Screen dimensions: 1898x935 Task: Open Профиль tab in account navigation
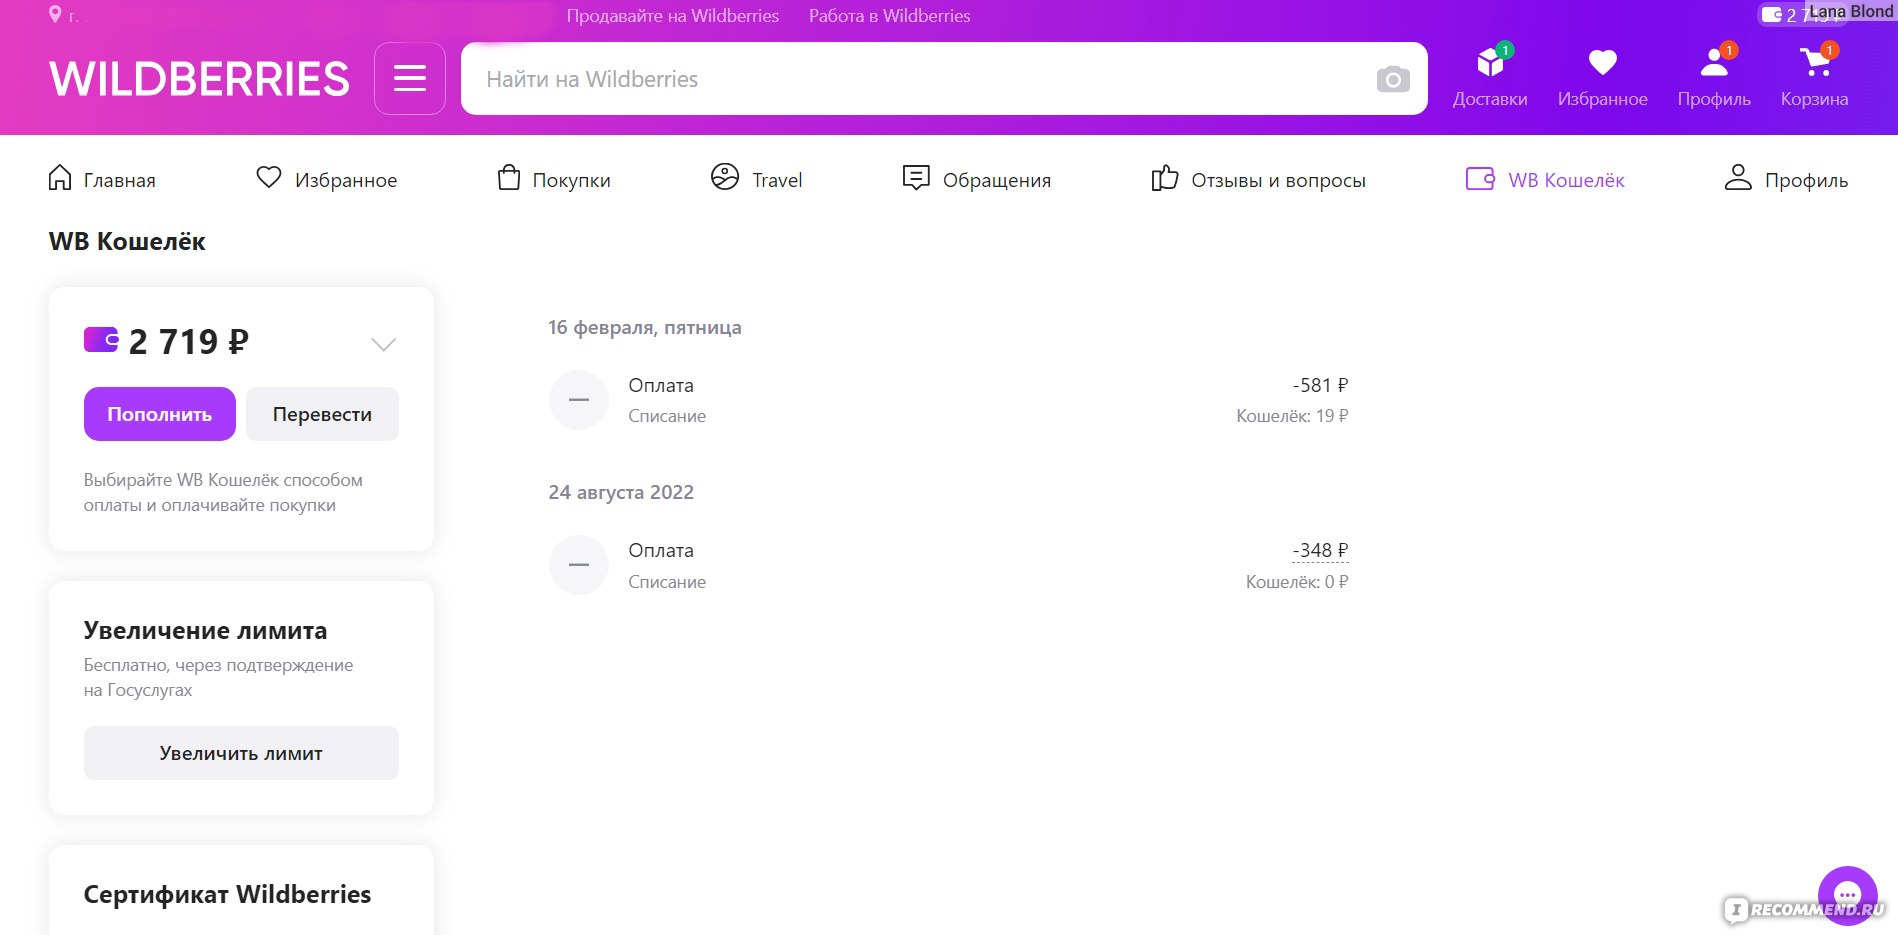click(1786, 179)
